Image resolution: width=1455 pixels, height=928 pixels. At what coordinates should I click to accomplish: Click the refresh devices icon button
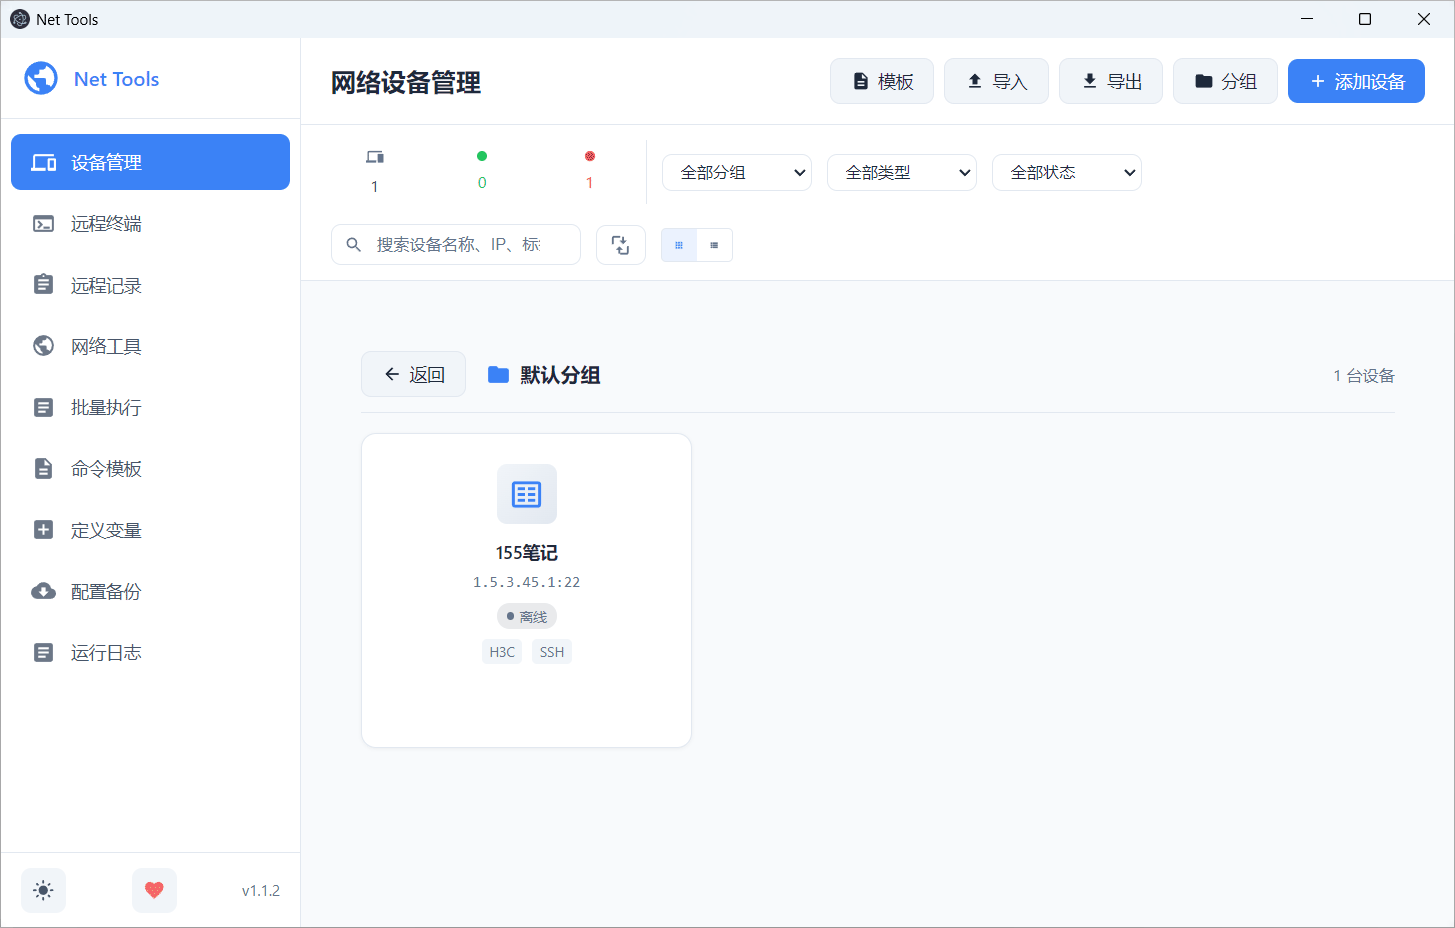pos(620,245)
